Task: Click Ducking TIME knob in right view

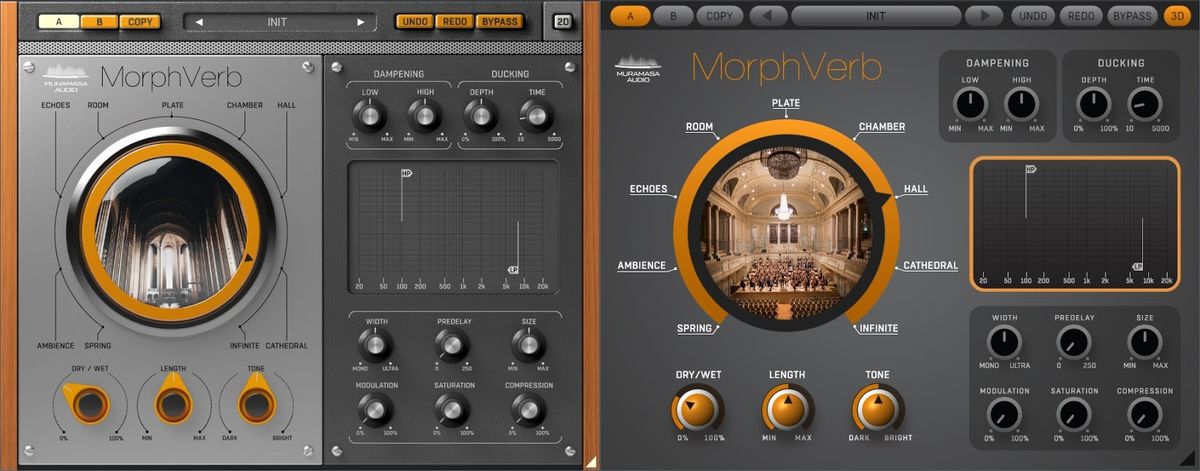Action: pyautogui.click(x=1146, y=104)
